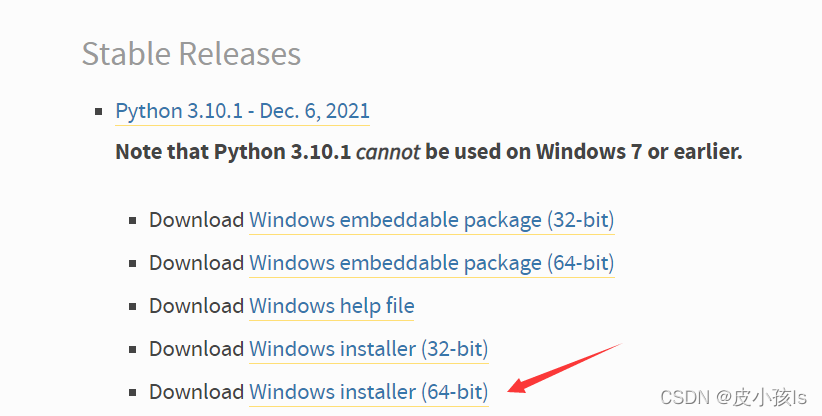Image resolution: width=822 pixels, height=416 pixels.
Task: Click bullet before Windows installer (32-bit)
Action: pyautogui.click(x=132, y=350)
